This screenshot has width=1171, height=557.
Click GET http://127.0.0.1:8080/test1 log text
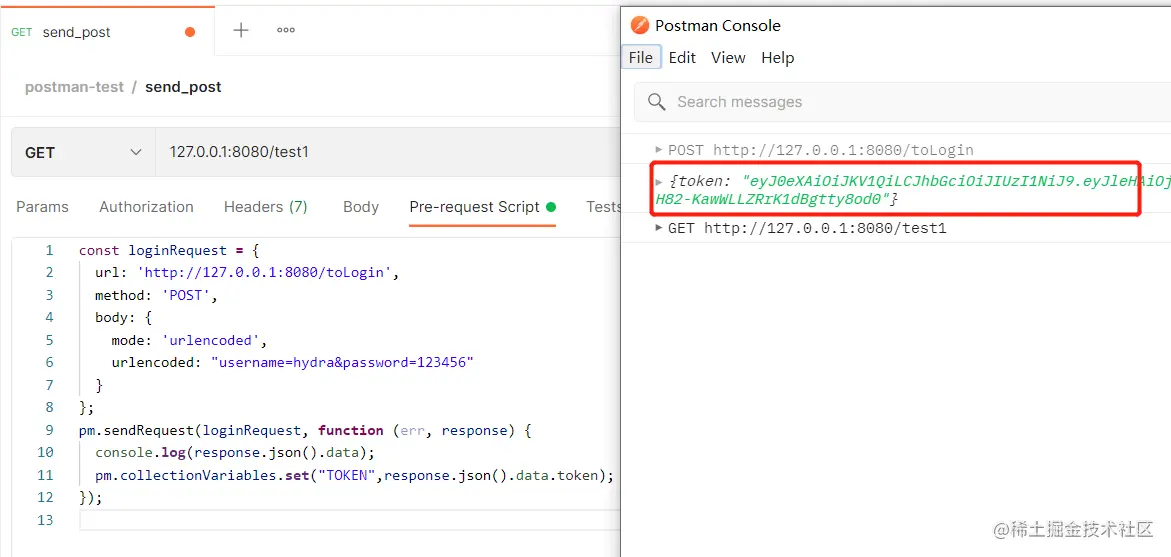pyautogui.click(x=807, y=228)
